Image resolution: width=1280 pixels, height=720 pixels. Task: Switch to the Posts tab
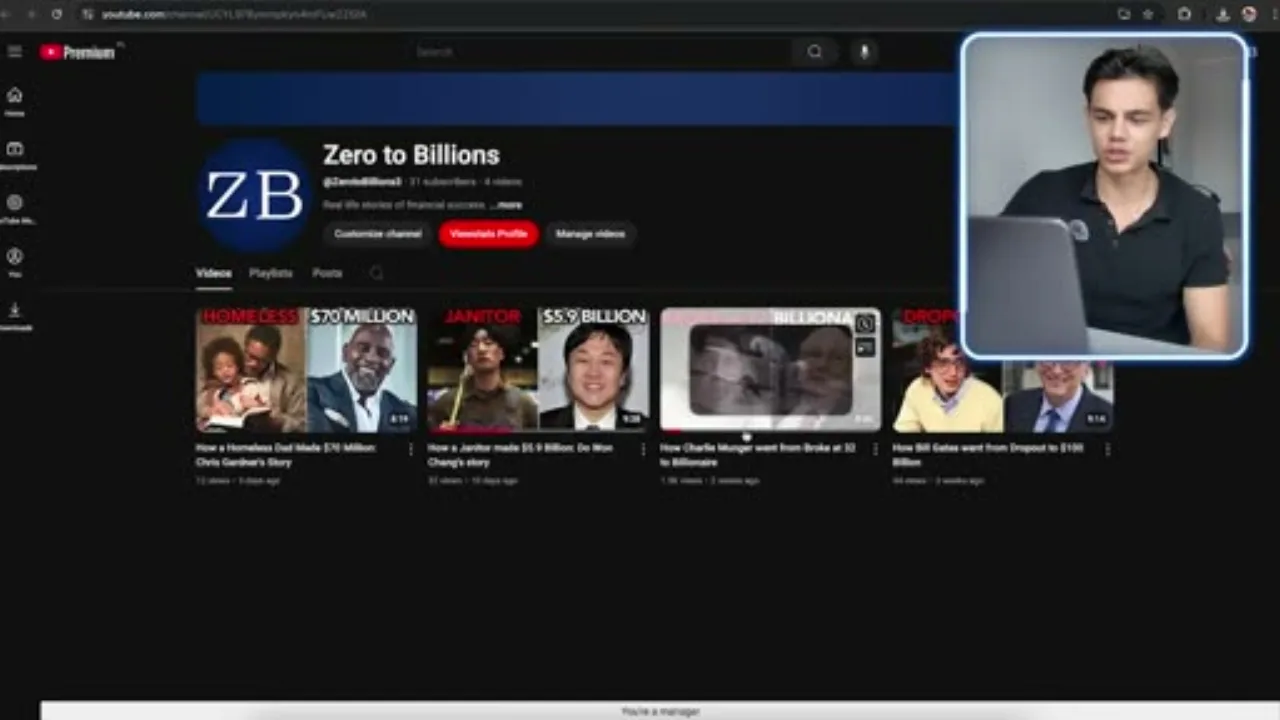click(327, 273)
